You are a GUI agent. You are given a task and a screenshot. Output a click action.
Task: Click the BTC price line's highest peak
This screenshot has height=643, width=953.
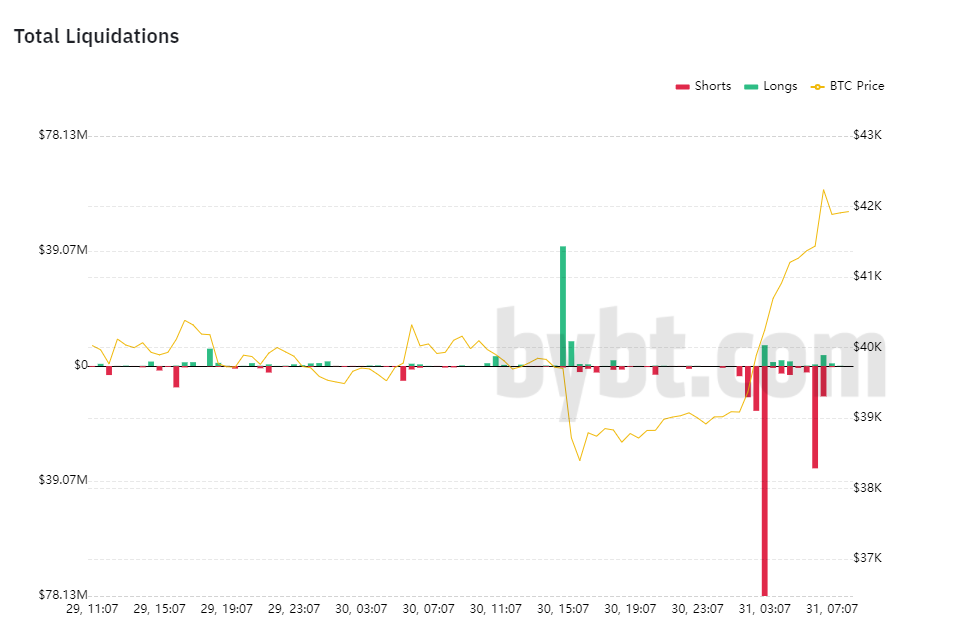823,190
